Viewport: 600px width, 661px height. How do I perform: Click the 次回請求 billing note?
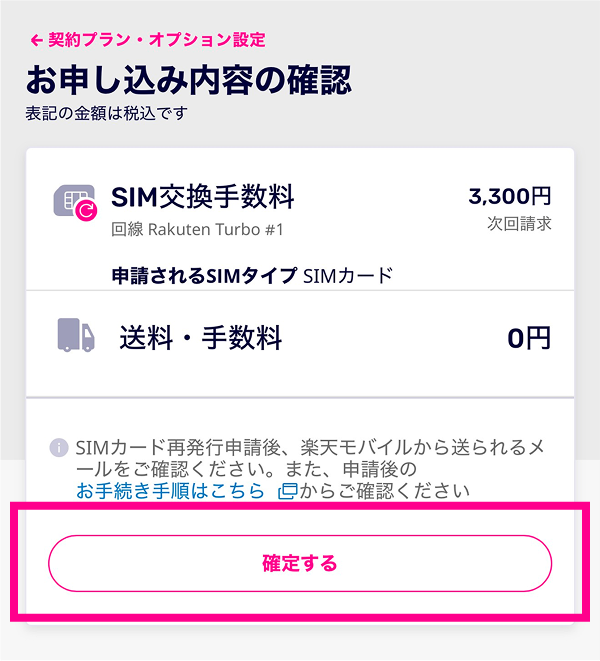click(x=519, y=223)
